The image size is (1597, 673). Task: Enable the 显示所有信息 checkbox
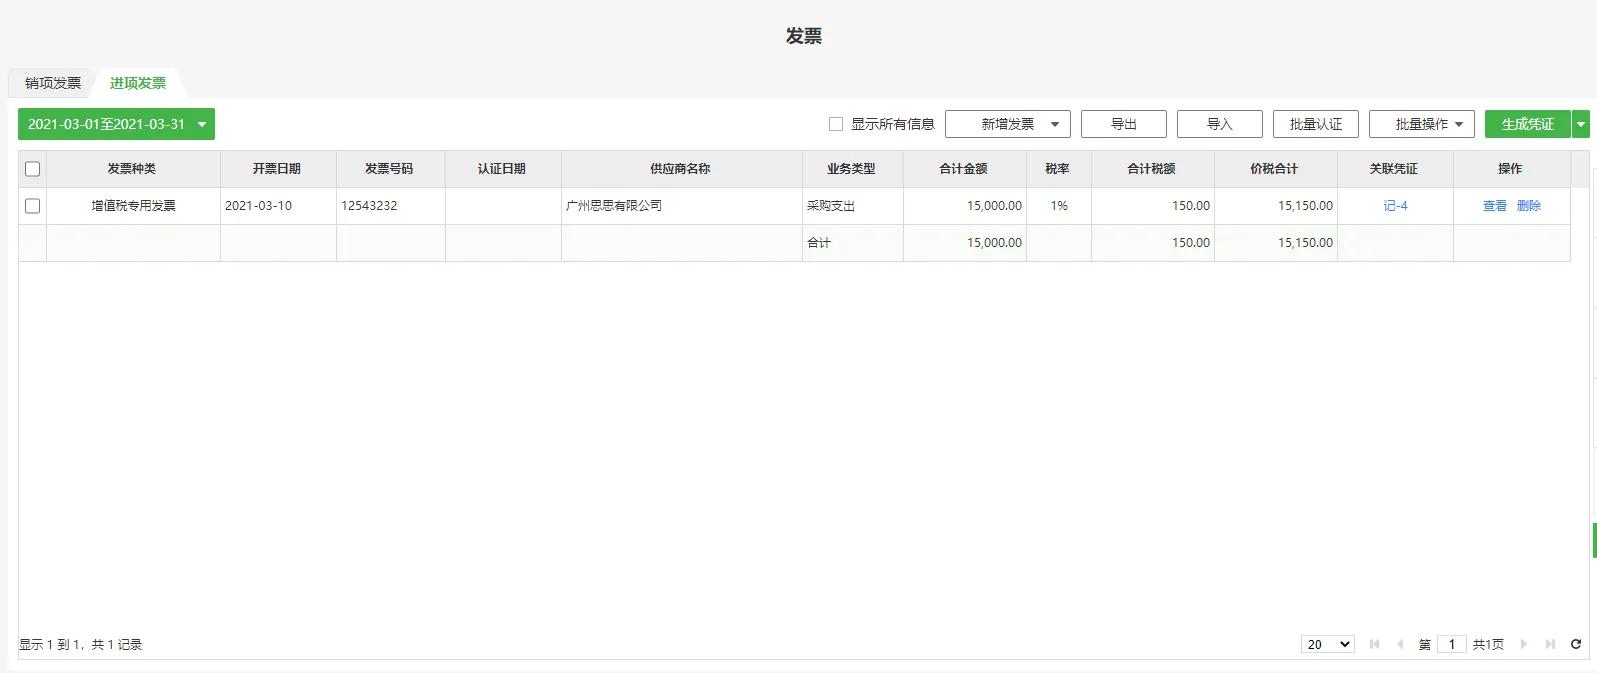[836, 124]
